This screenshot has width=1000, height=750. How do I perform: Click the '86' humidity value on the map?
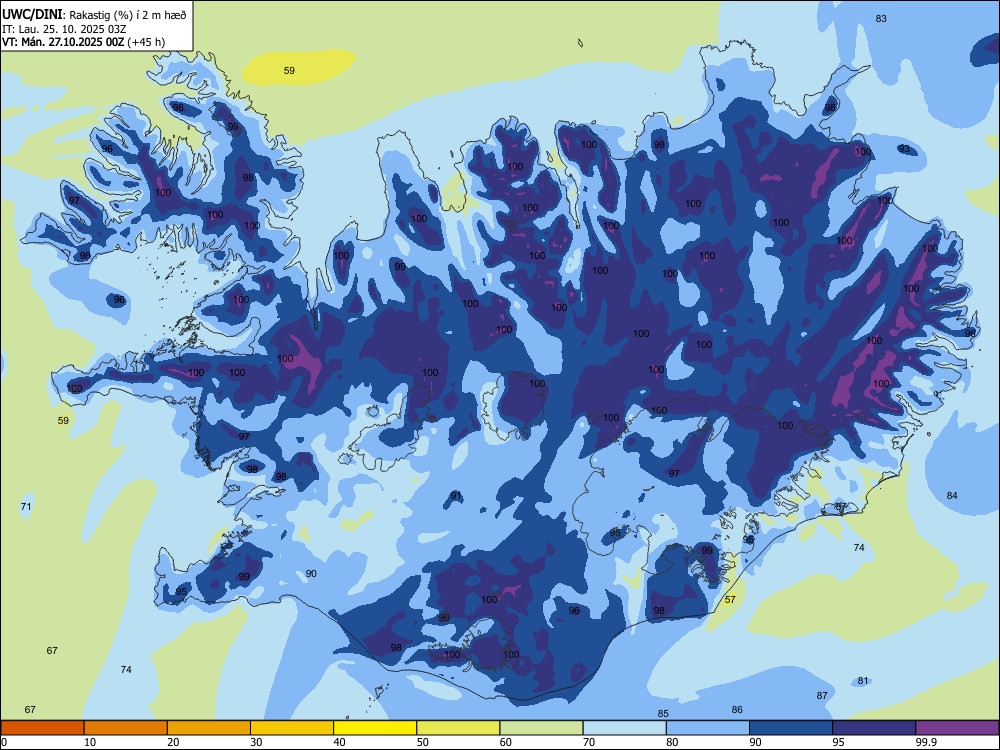737,709
